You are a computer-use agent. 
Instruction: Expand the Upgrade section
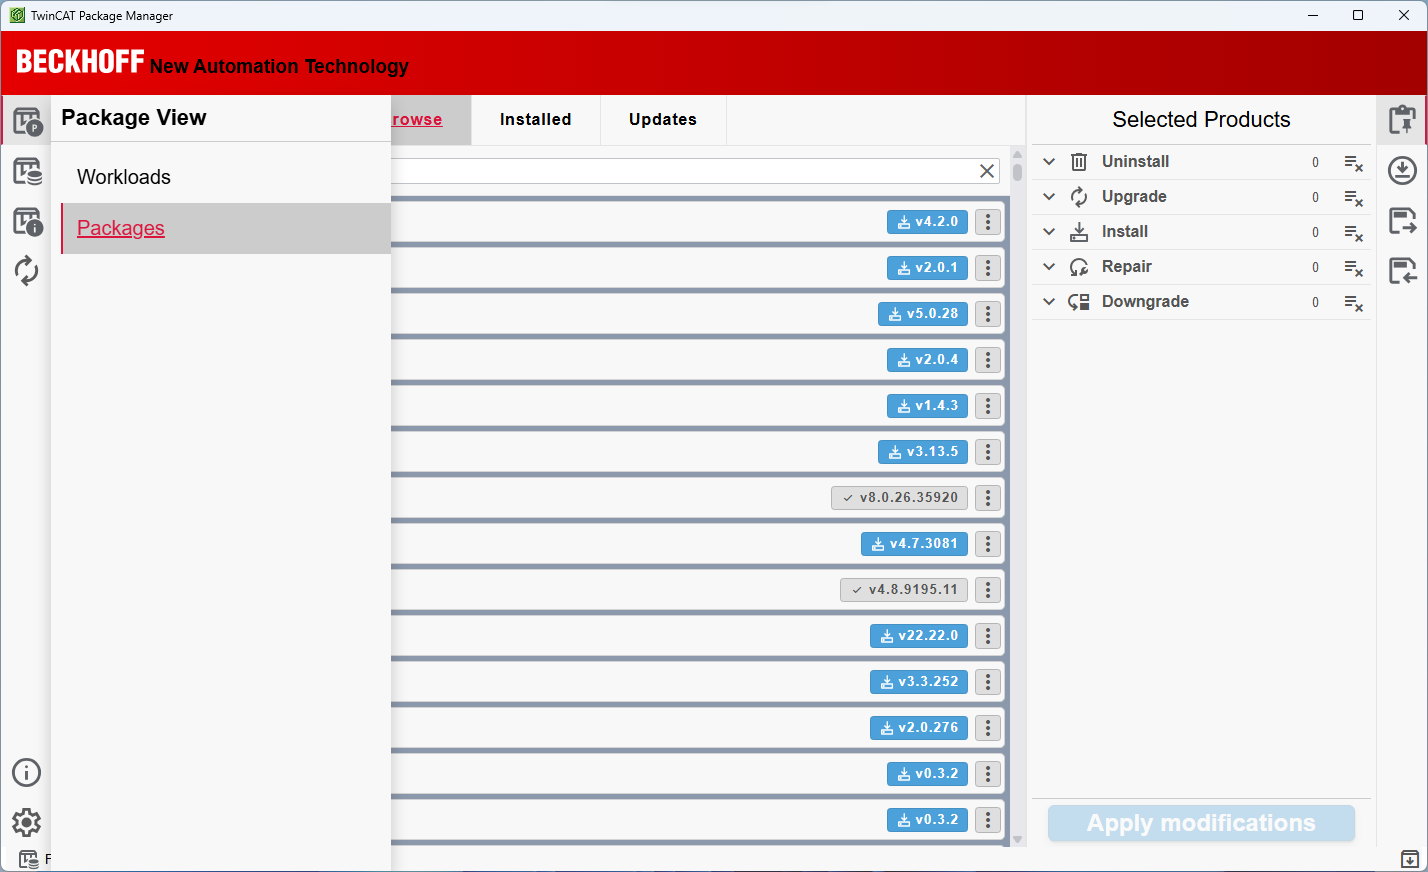click(x=1049, y=197)
